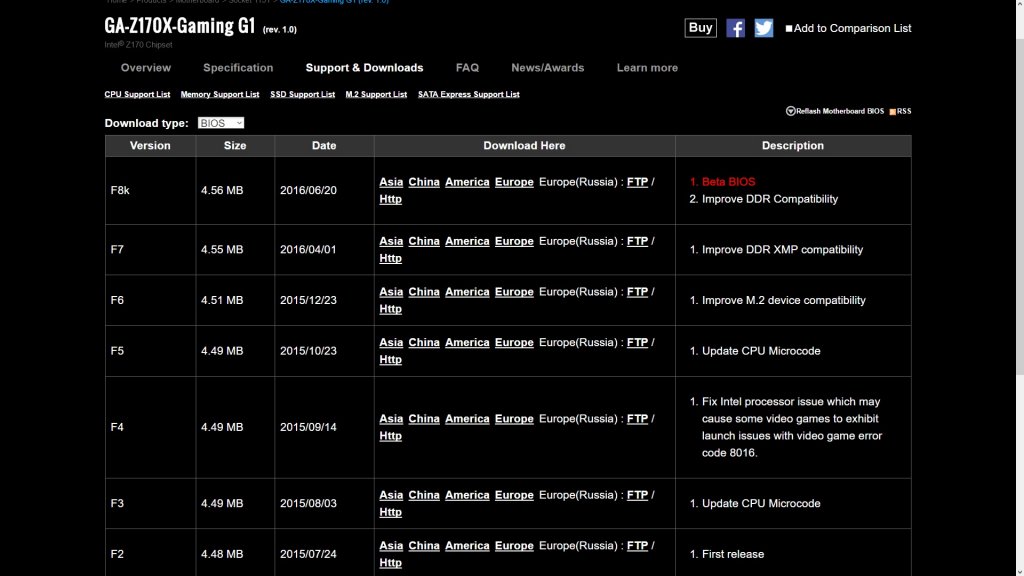
Task: Download F7 BIOS from Europe server
Action: click(514, 242)
